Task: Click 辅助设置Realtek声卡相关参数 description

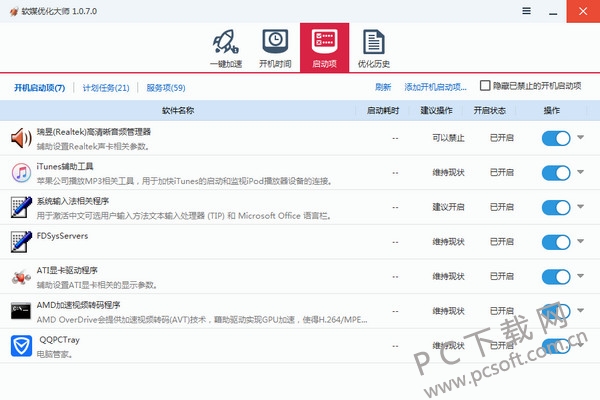Action: click(93, 147)
